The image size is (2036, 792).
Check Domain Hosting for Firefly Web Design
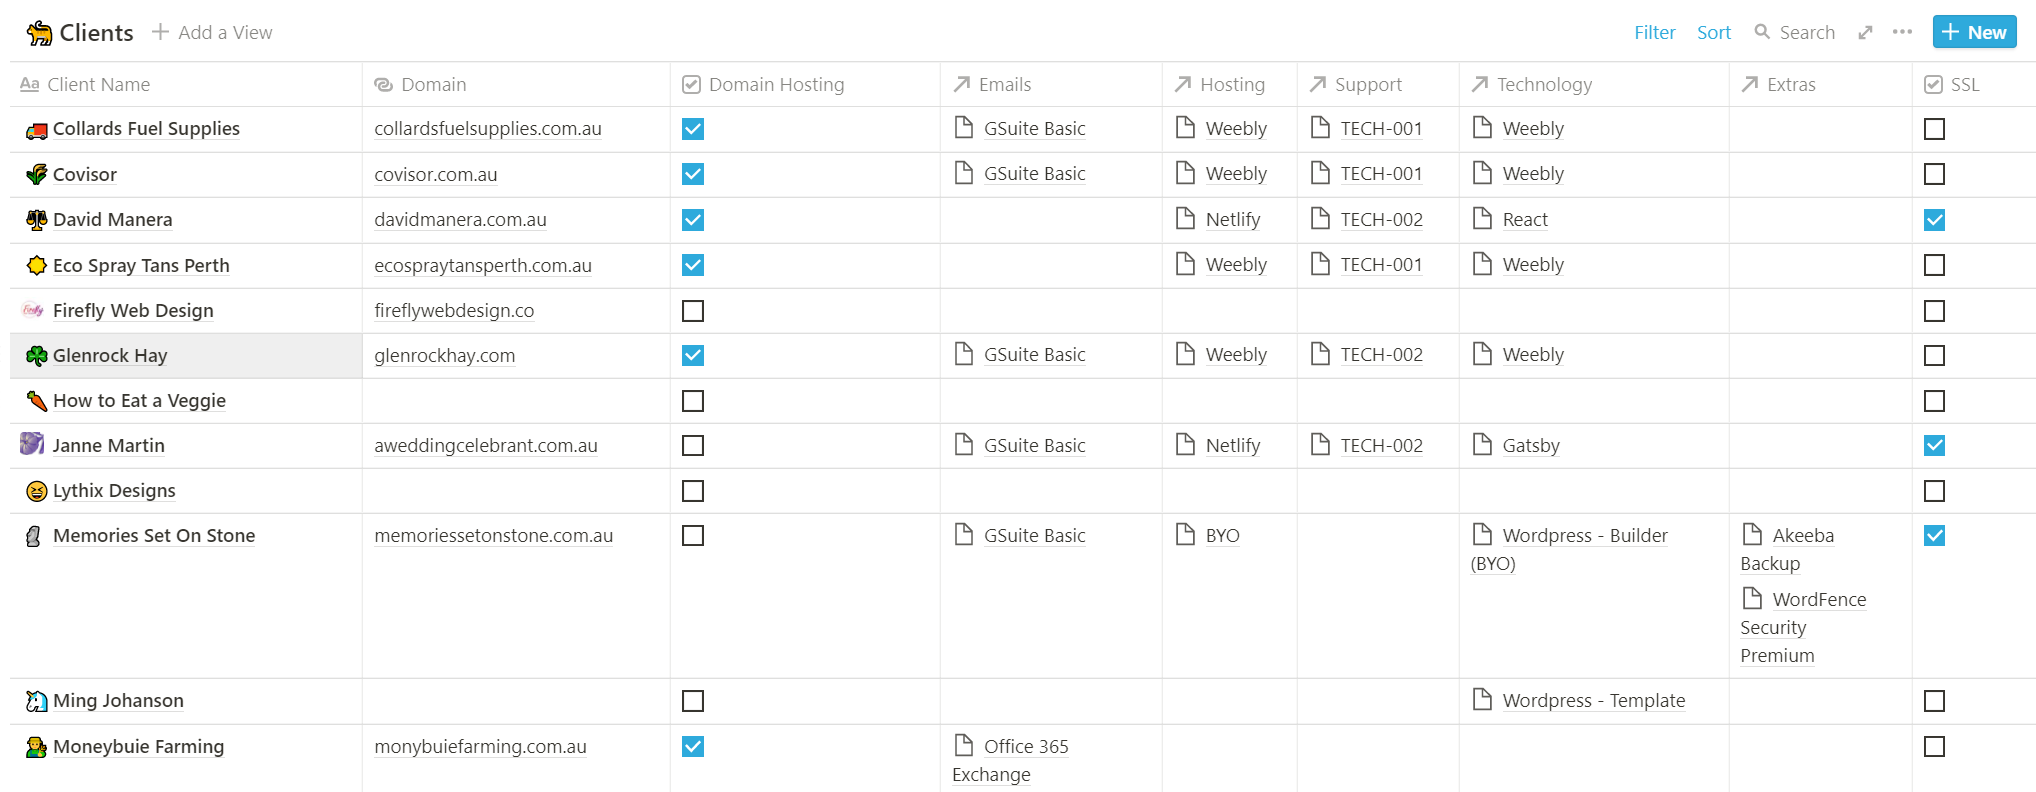(x=693, y=311)
